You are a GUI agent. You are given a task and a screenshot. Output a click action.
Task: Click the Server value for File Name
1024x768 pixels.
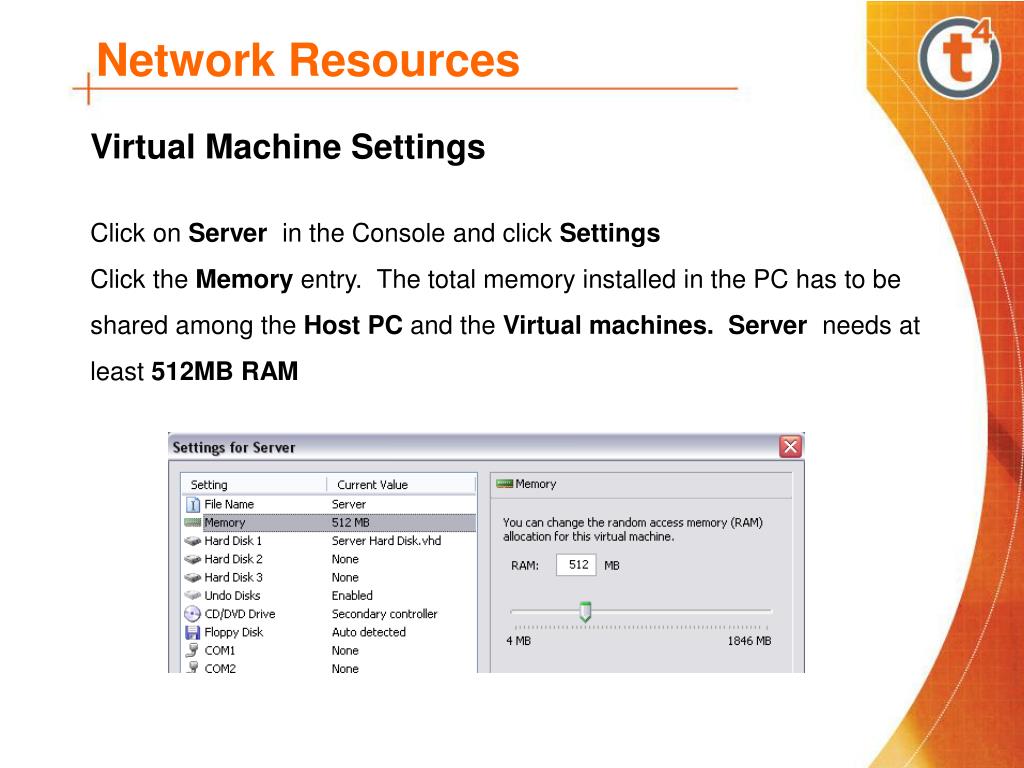[349, 504]
